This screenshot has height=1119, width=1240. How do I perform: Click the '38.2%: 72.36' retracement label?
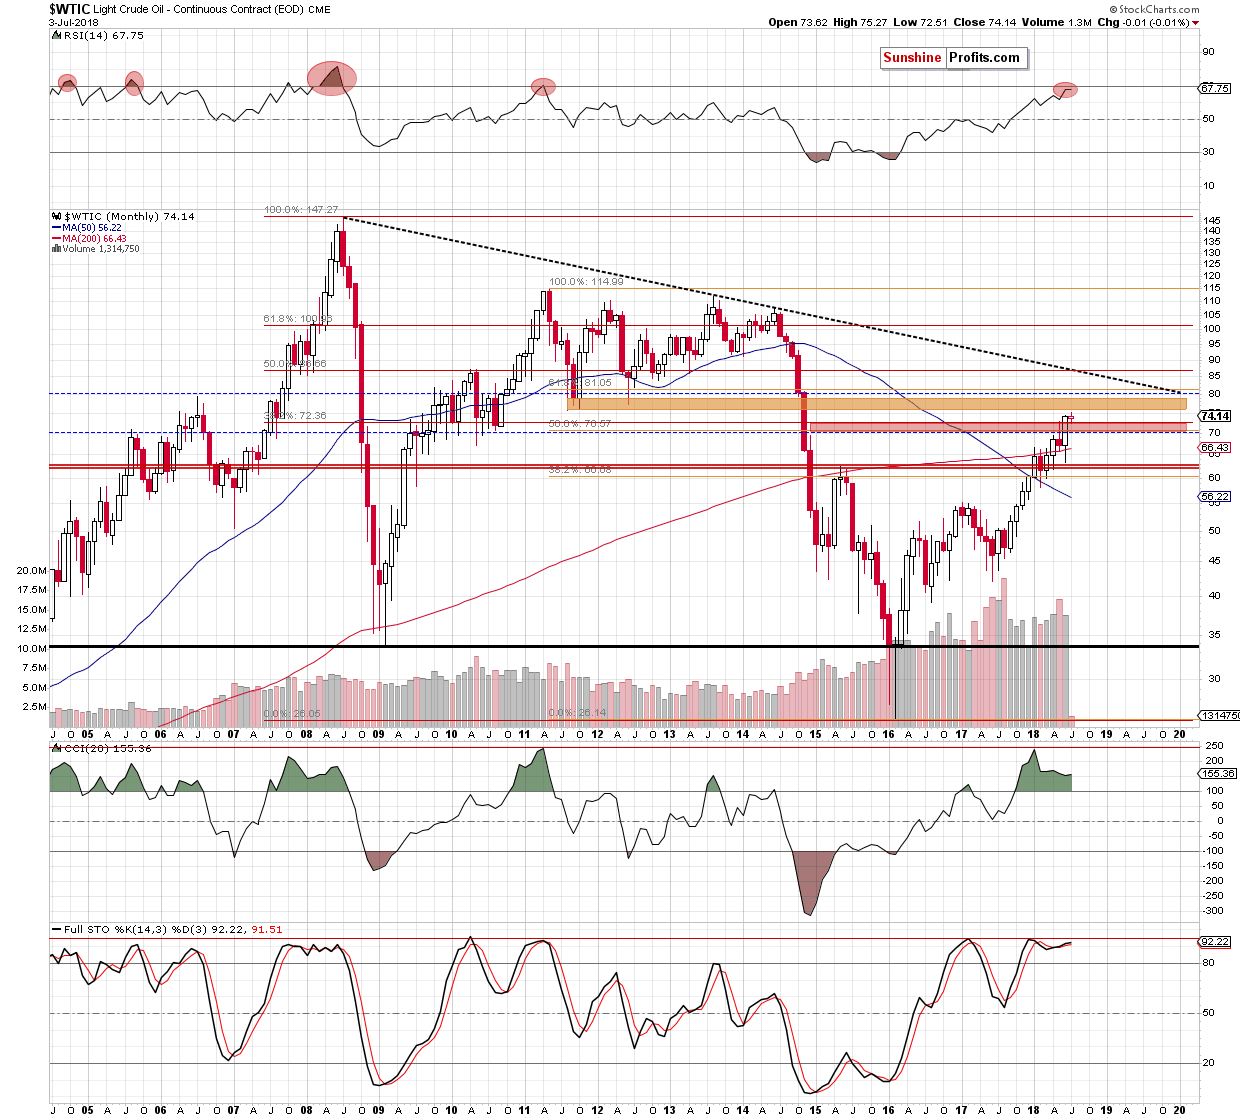295,415
